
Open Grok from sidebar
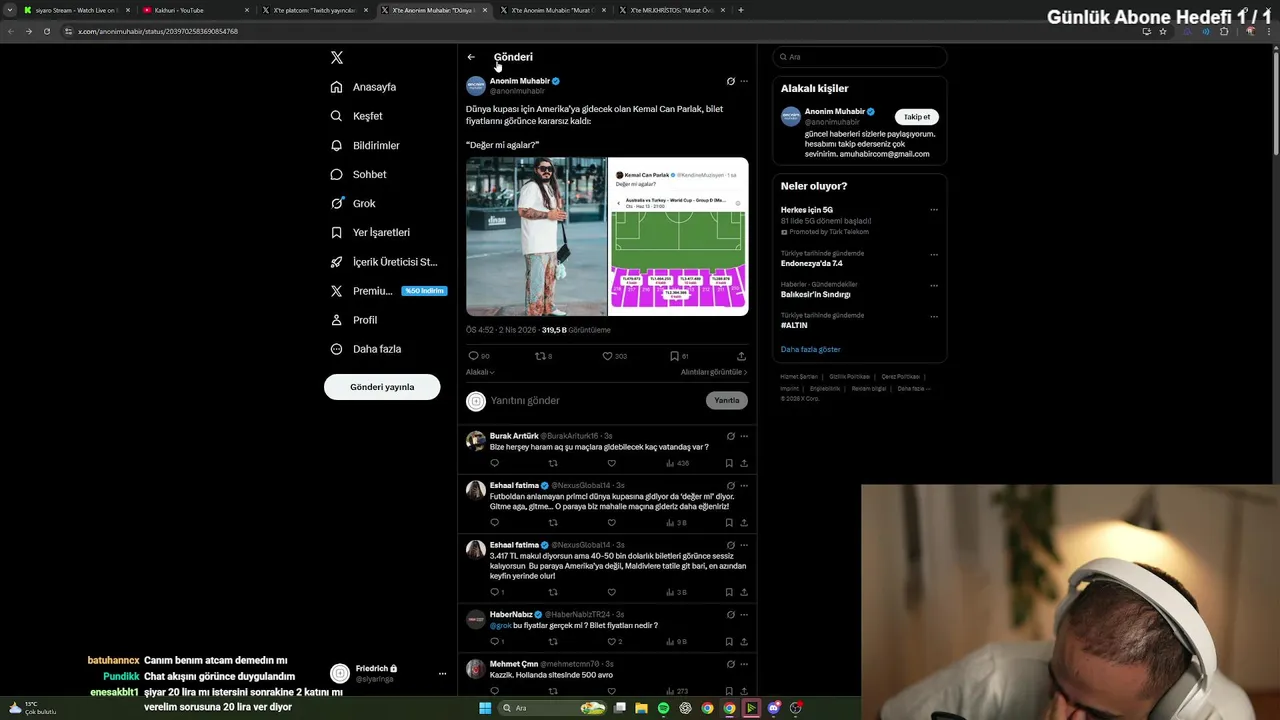[x=353, y=203]
